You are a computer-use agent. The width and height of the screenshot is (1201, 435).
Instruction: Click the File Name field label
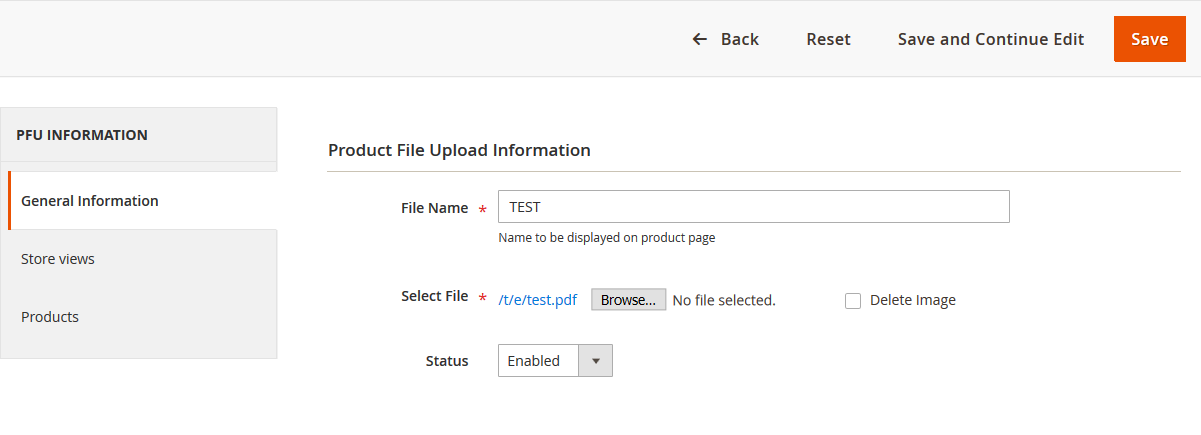(x=434, y=208)
